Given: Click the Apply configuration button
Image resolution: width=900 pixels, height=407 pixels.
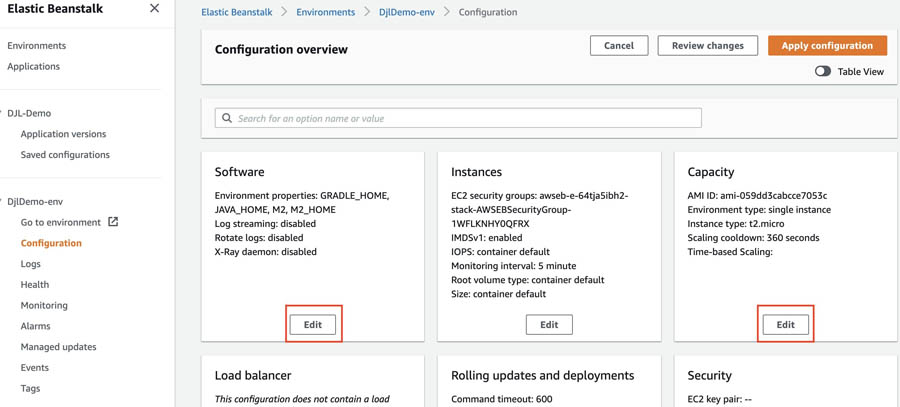Looking at the screenshot, I should click(x=827, y=45).
